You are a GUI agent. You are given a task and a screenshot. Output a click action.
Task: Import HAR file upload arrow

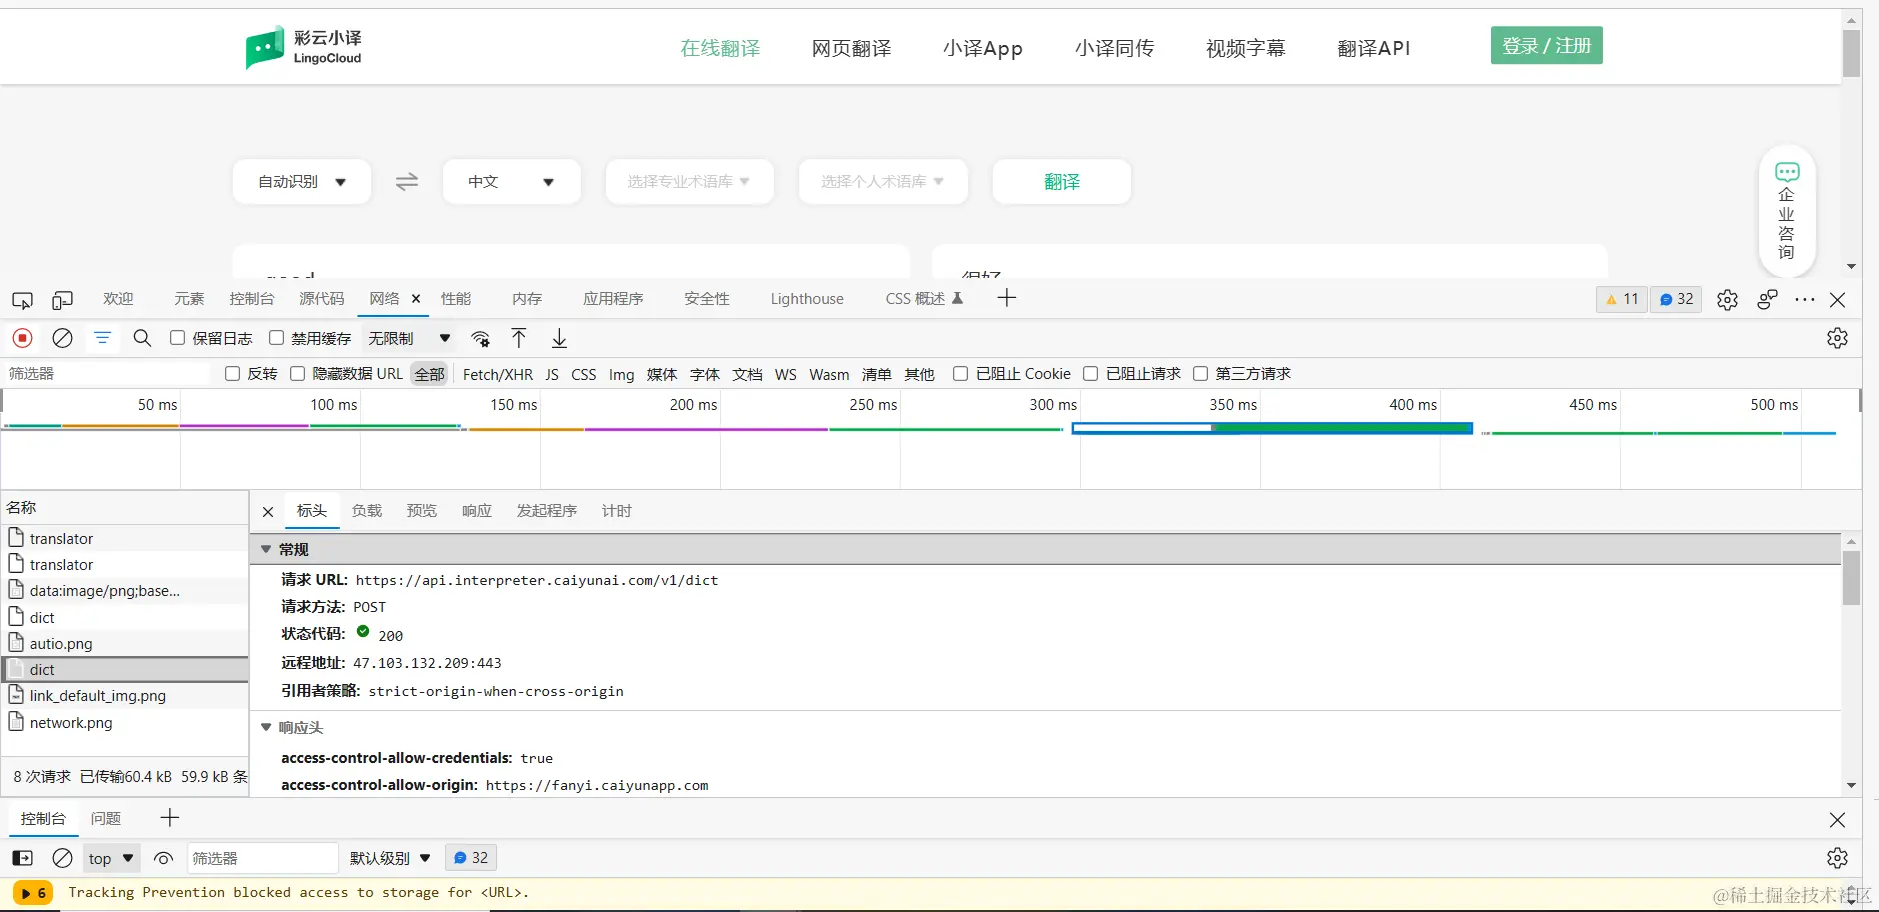pyautogui.click(x=519, y=338)
